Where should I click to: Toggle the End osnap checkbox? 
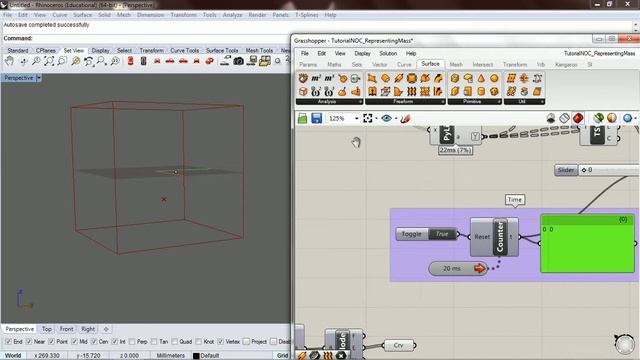point(9,342)
